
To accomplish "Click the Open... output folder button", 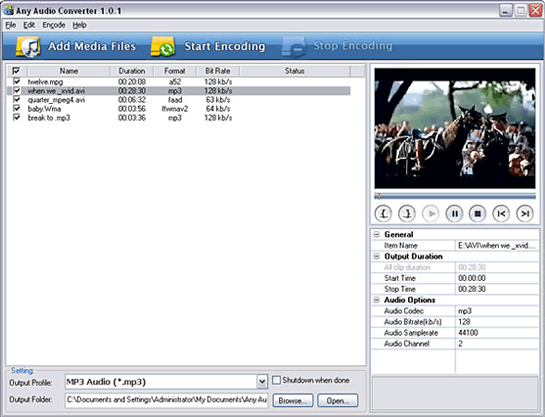I will tap(337, 400).
